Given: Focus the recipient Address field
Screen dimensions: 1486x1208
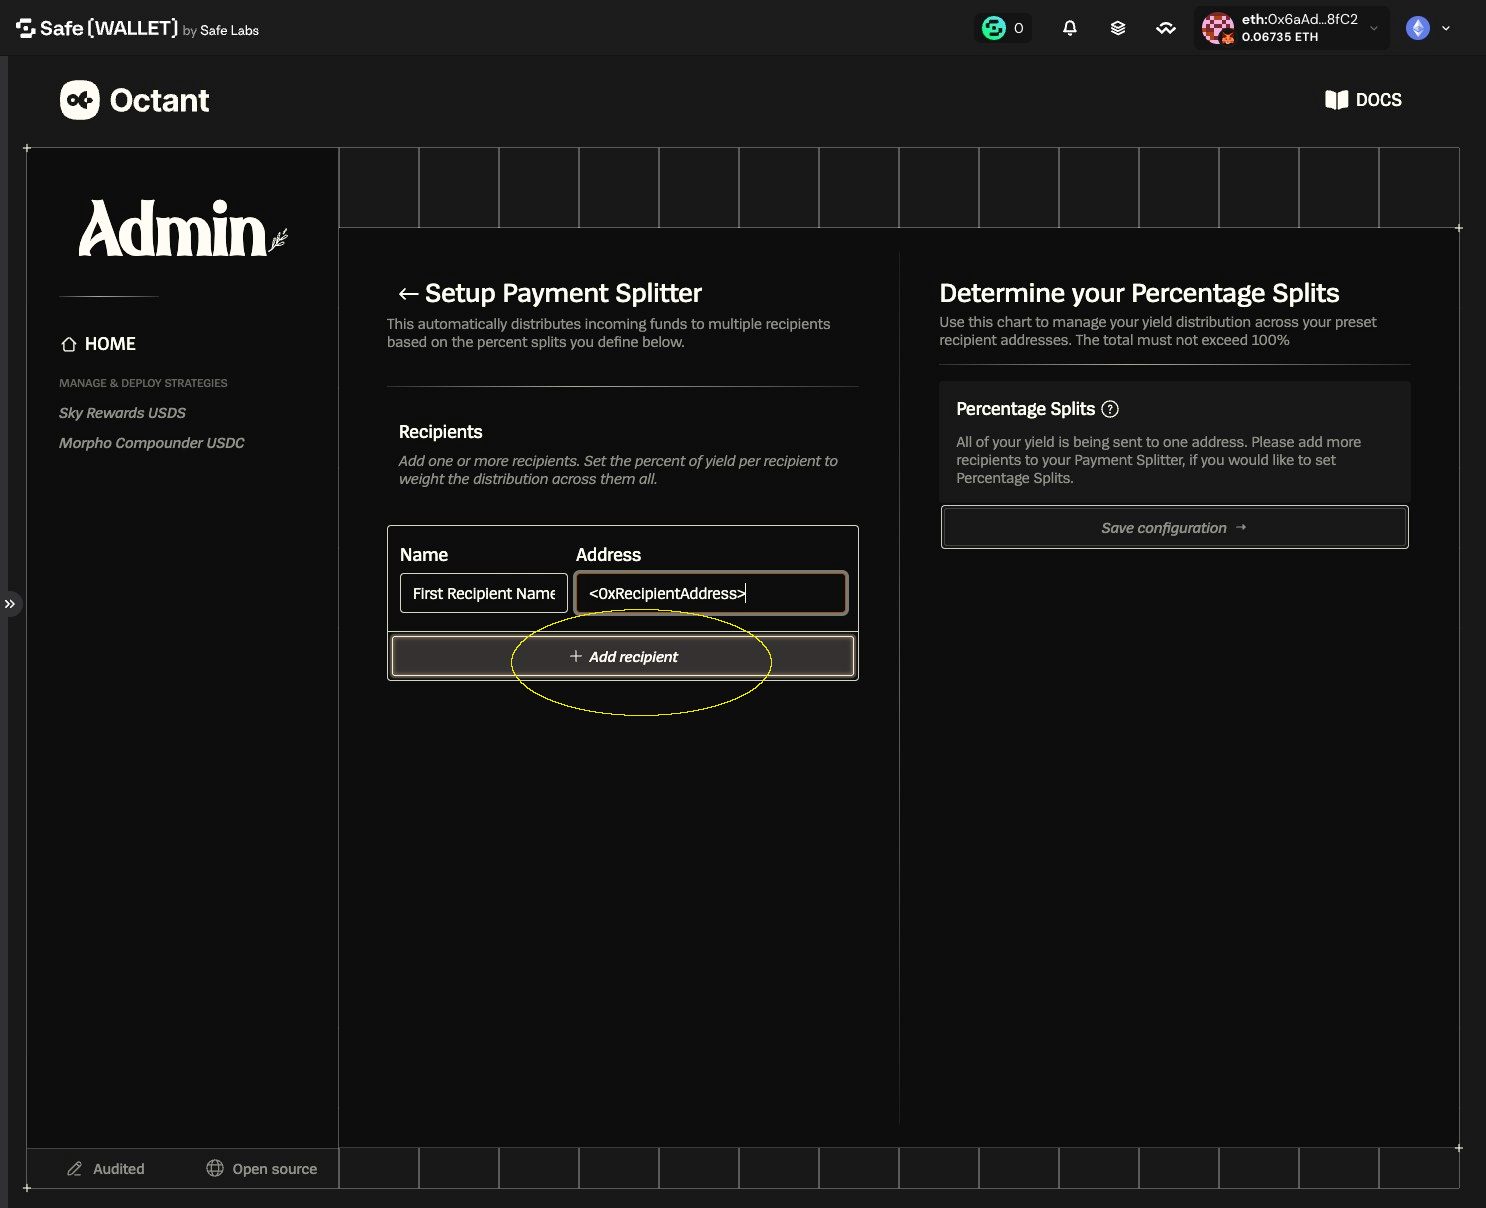Looking at the screenshot, I should point(711,593).
